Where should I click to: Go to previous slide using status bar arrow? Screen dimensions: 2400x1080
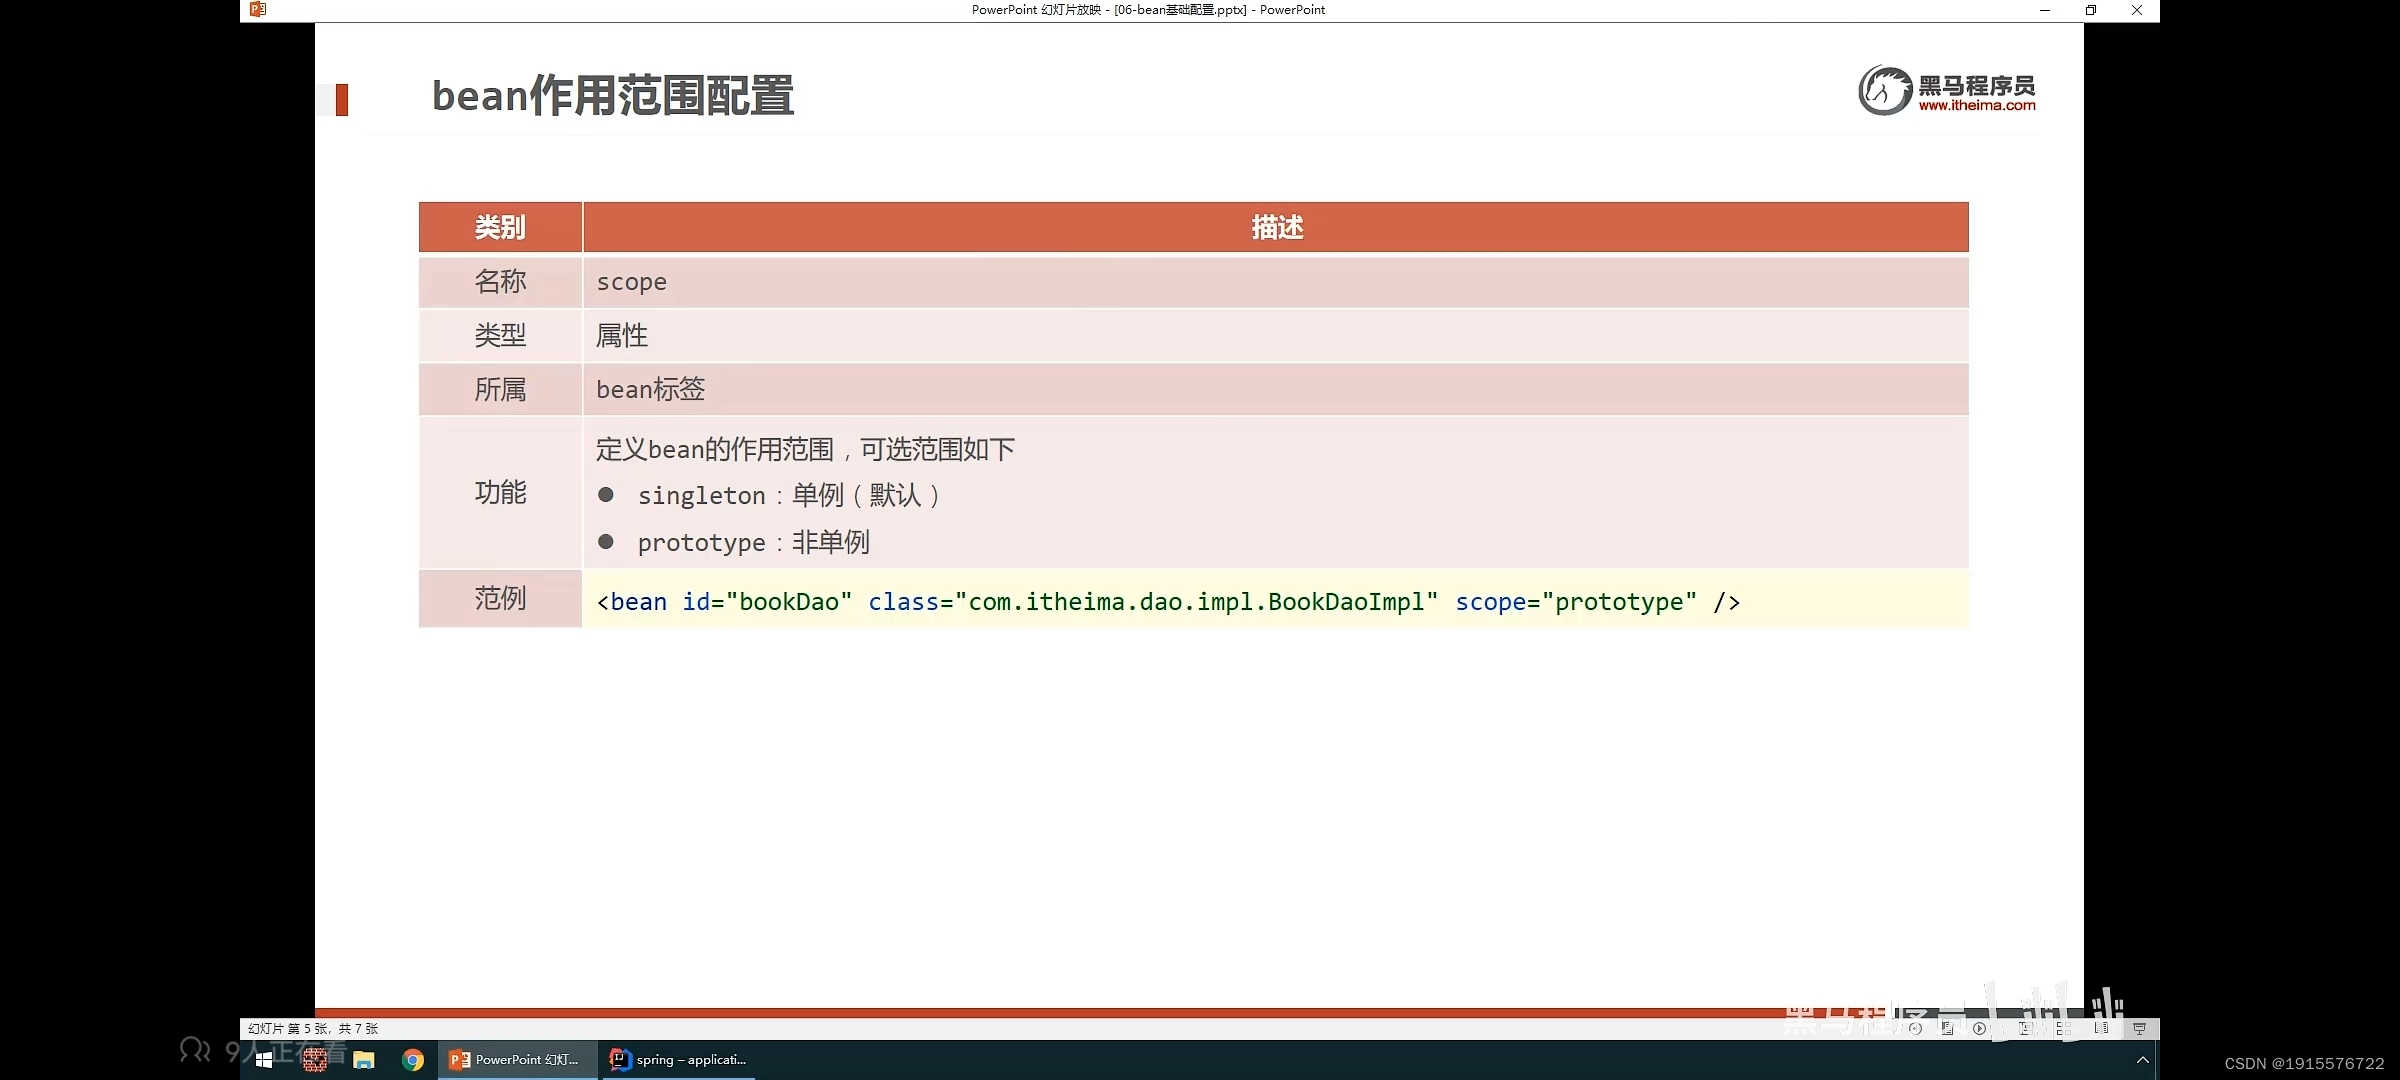click(x=1915, y=1028)
